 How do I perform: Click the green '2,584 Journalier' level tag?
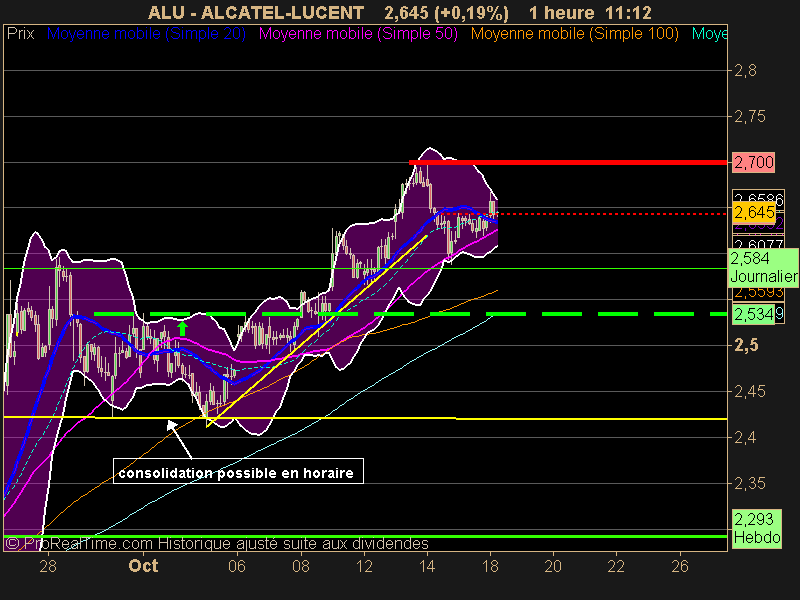(763, 267)
